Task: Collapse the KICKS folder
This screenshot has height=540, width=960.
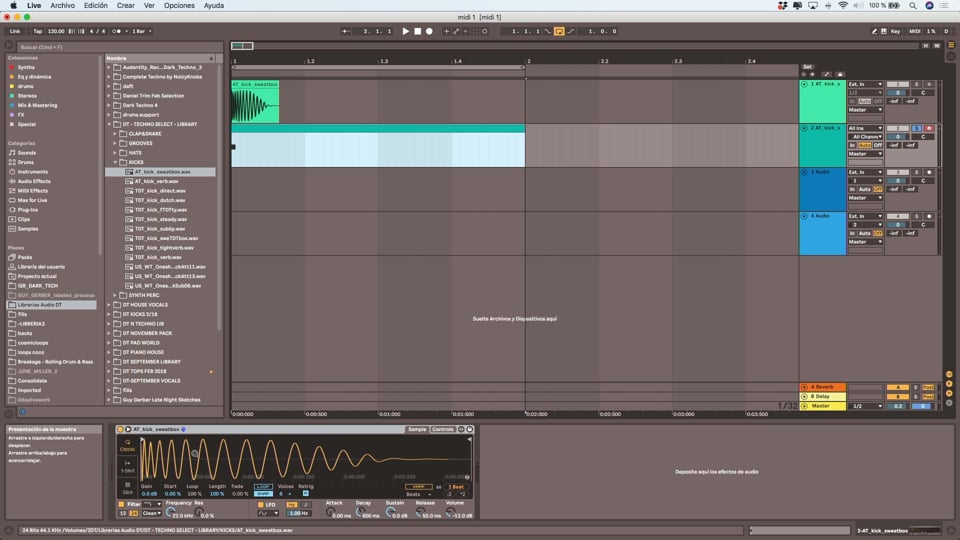Action: [115, 162]
